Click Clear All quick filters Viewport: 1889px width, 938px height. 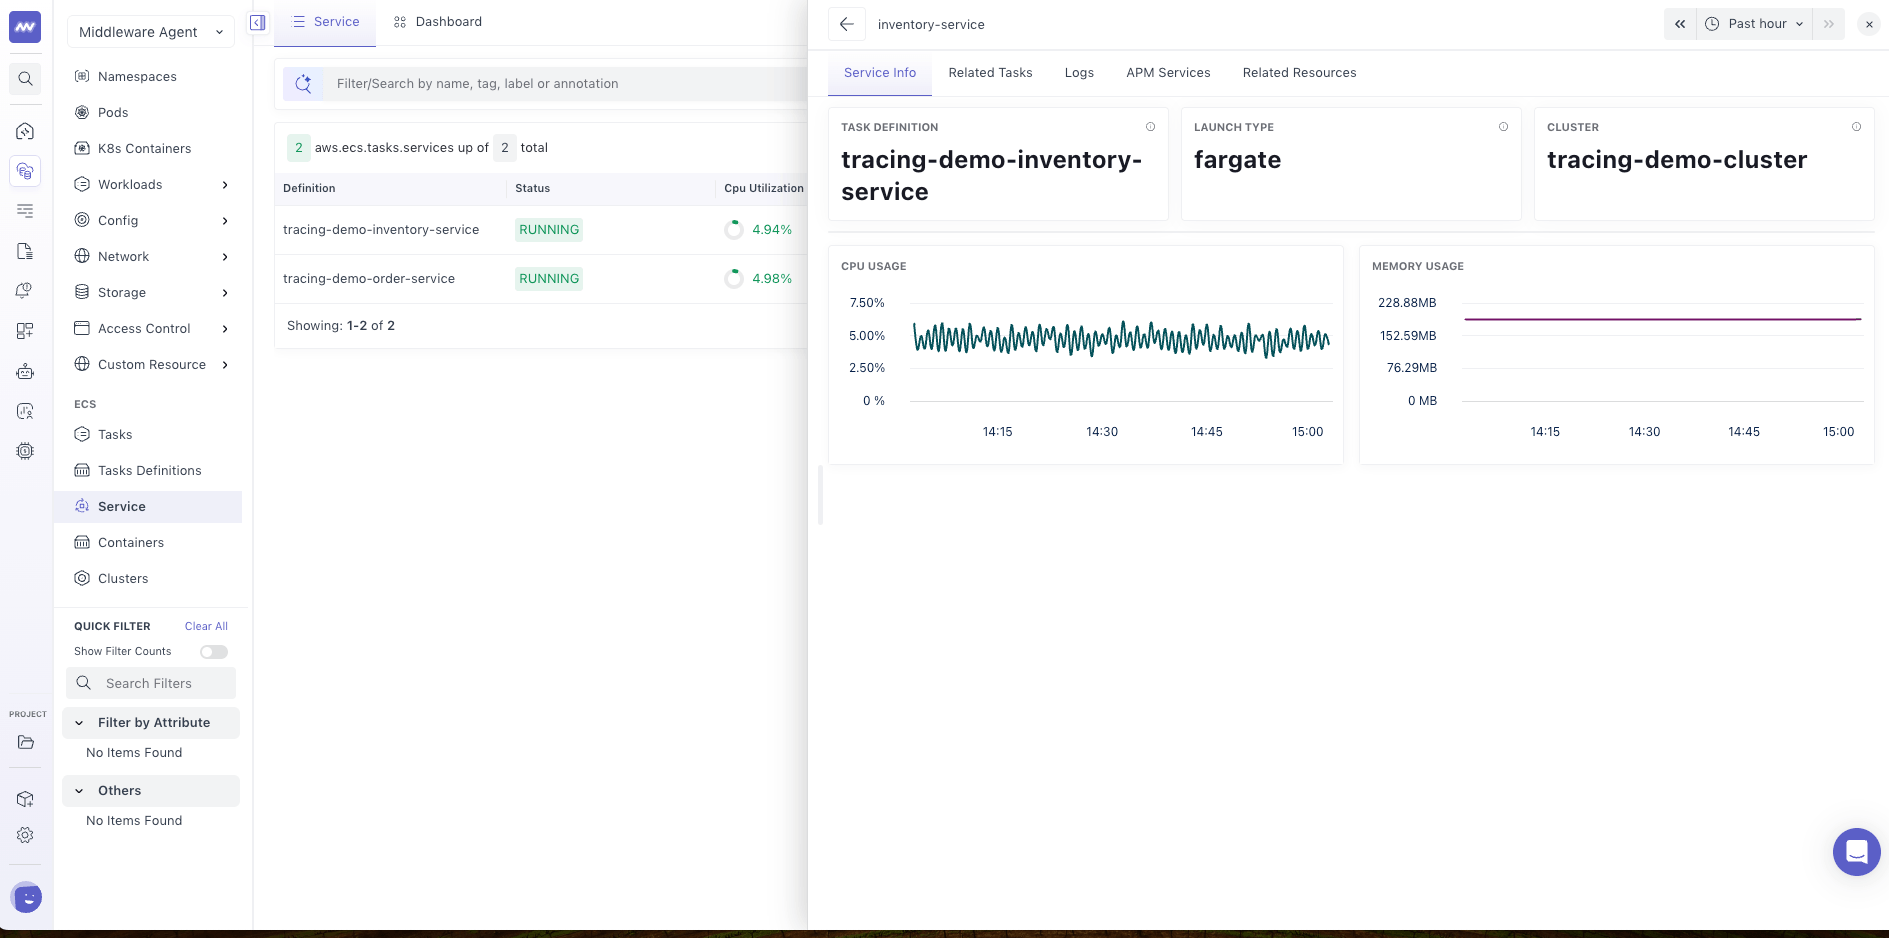pos(206,627)
